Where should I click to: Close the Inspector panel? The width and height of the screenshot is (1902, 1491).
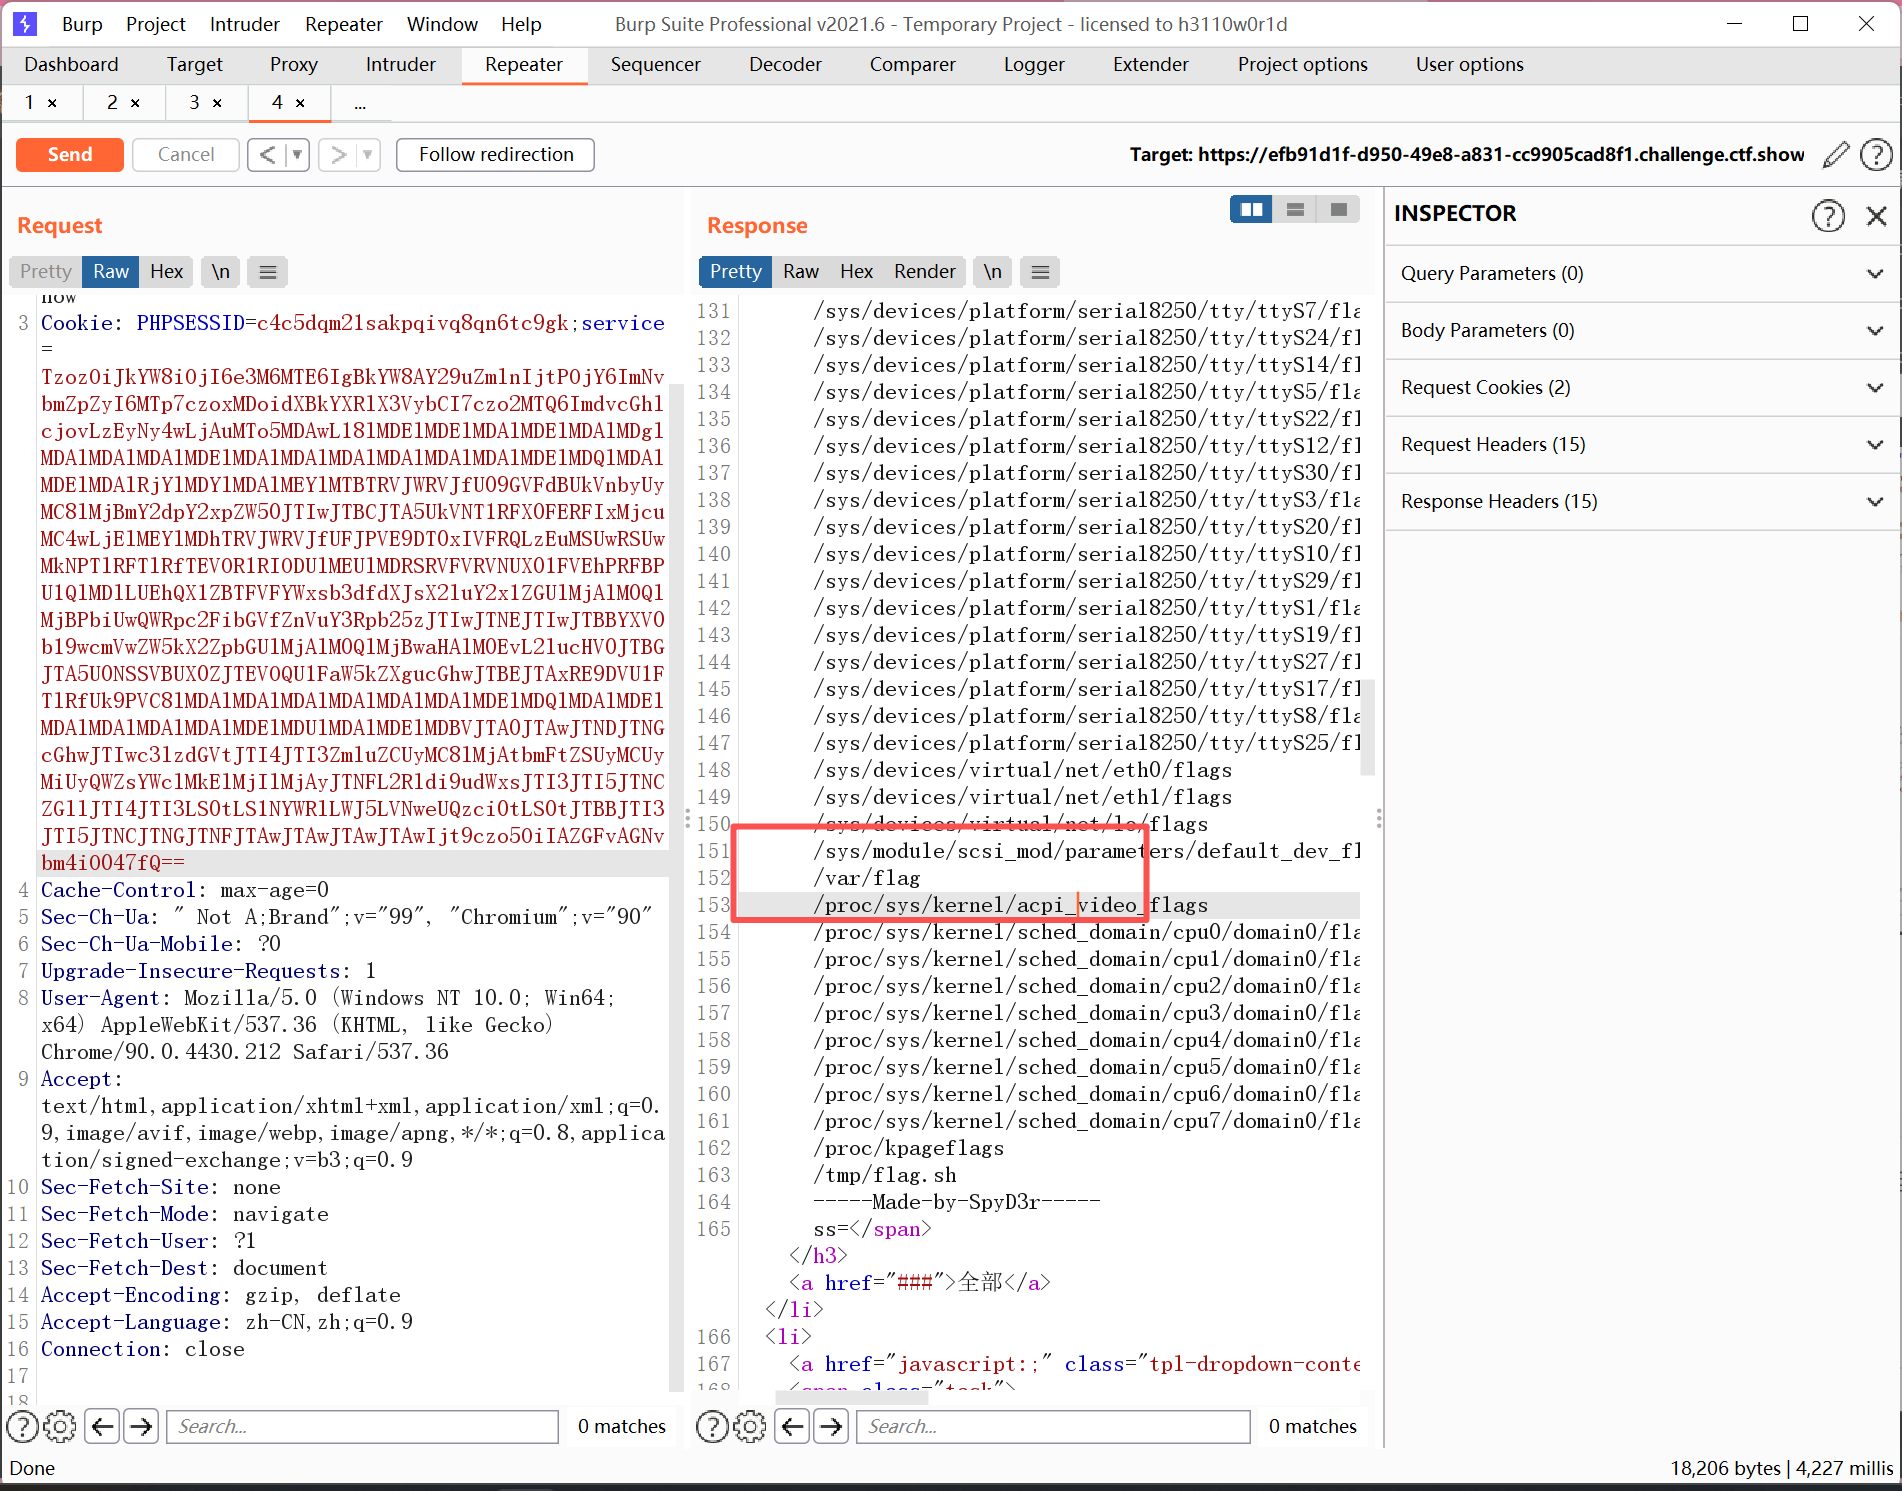tap(1876, 215)
